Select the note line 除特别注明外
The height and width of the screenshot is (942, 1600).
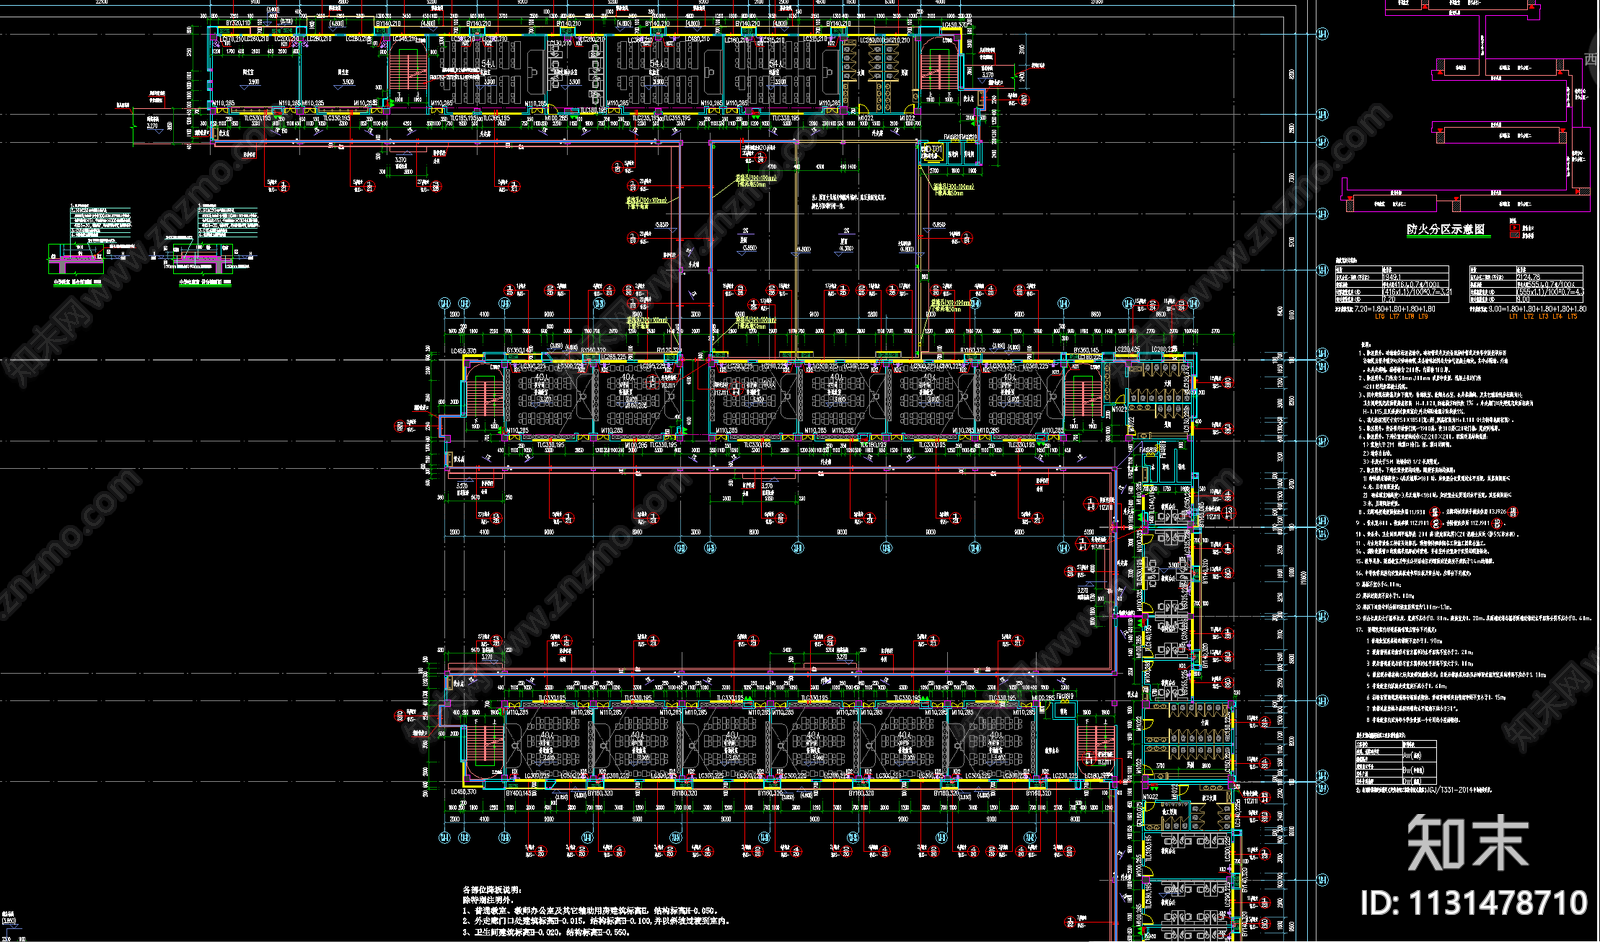(489, 899)
